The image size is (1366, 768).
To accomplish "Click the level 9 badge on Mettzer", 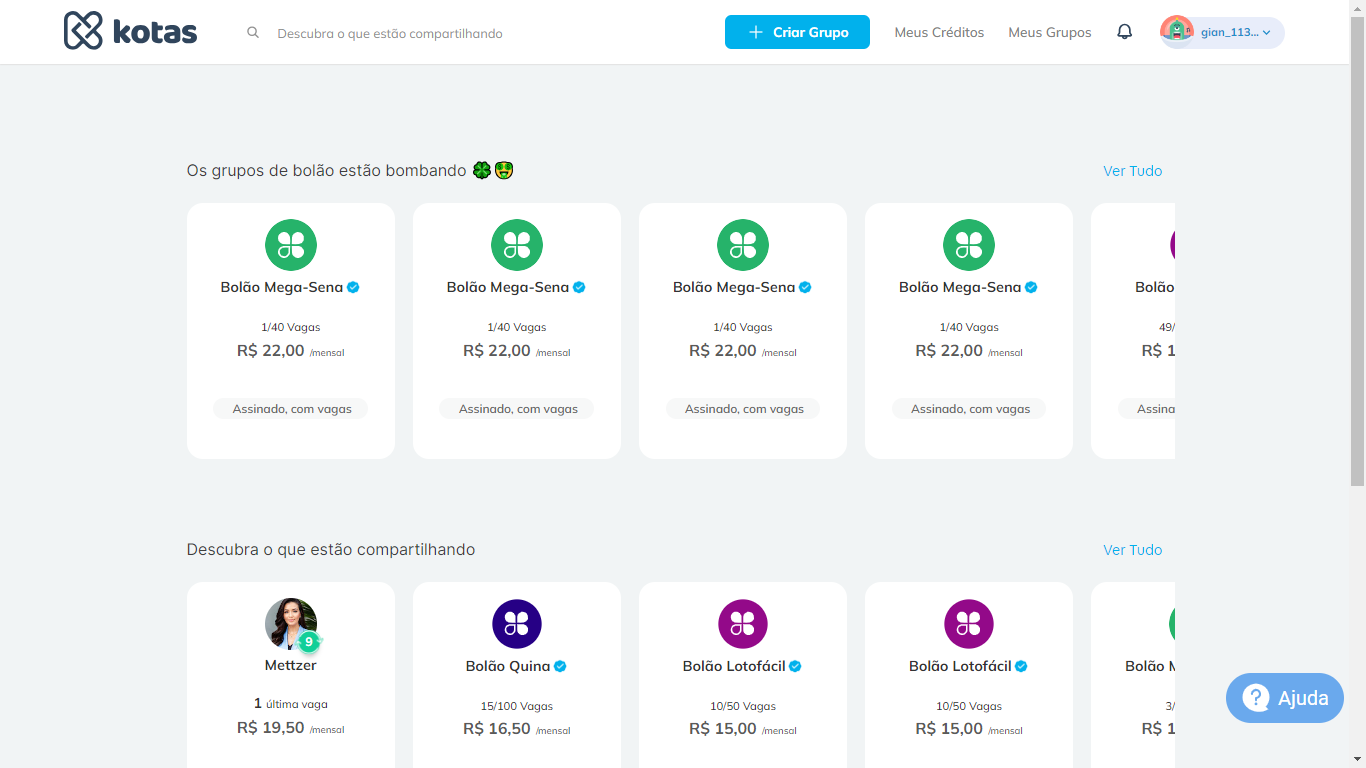I will click(309, 642).
